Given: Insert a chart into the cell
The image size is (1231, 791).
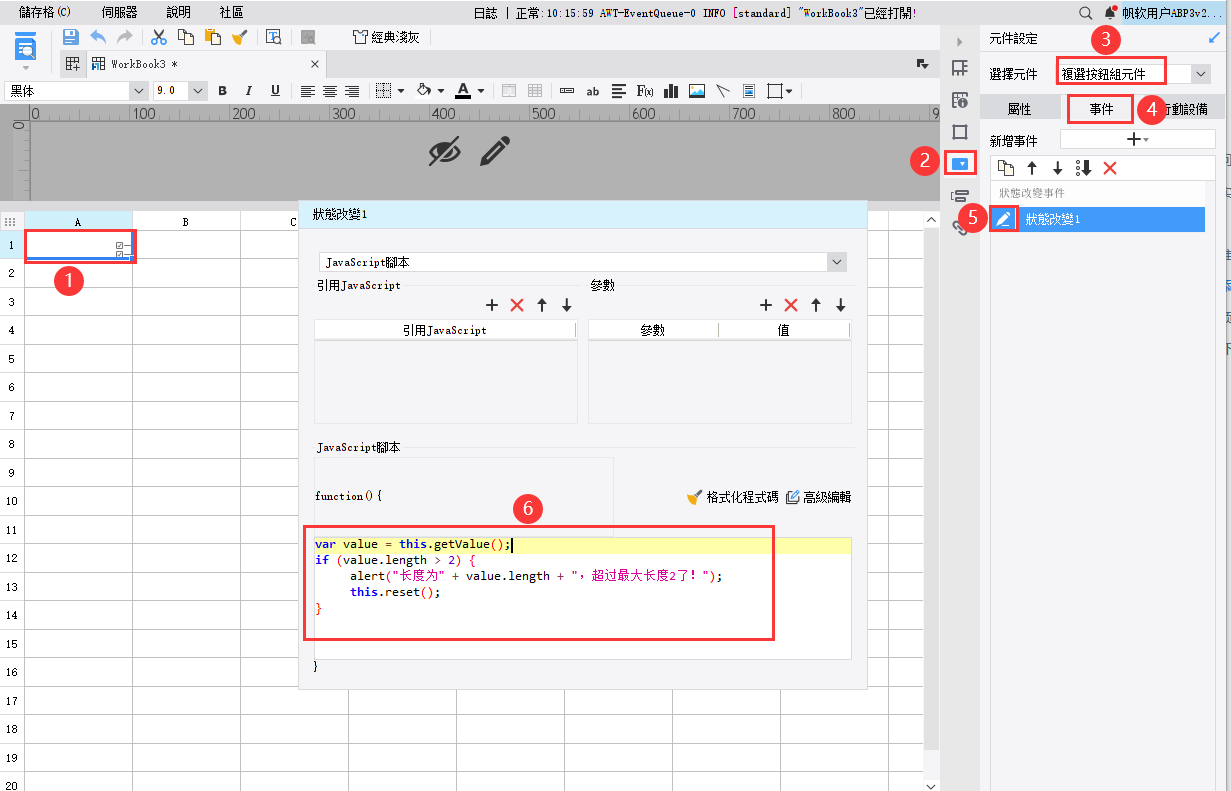Looking at the screenshot, I should point(671,91).
